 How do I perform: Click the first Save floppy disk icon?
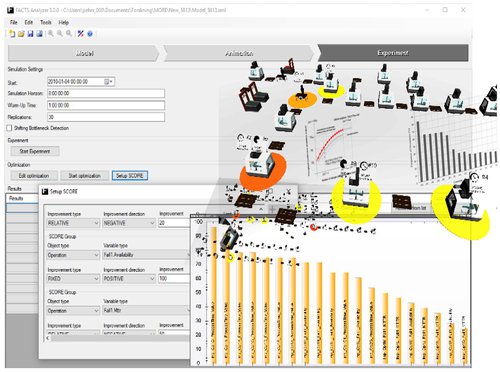(30, 34)
